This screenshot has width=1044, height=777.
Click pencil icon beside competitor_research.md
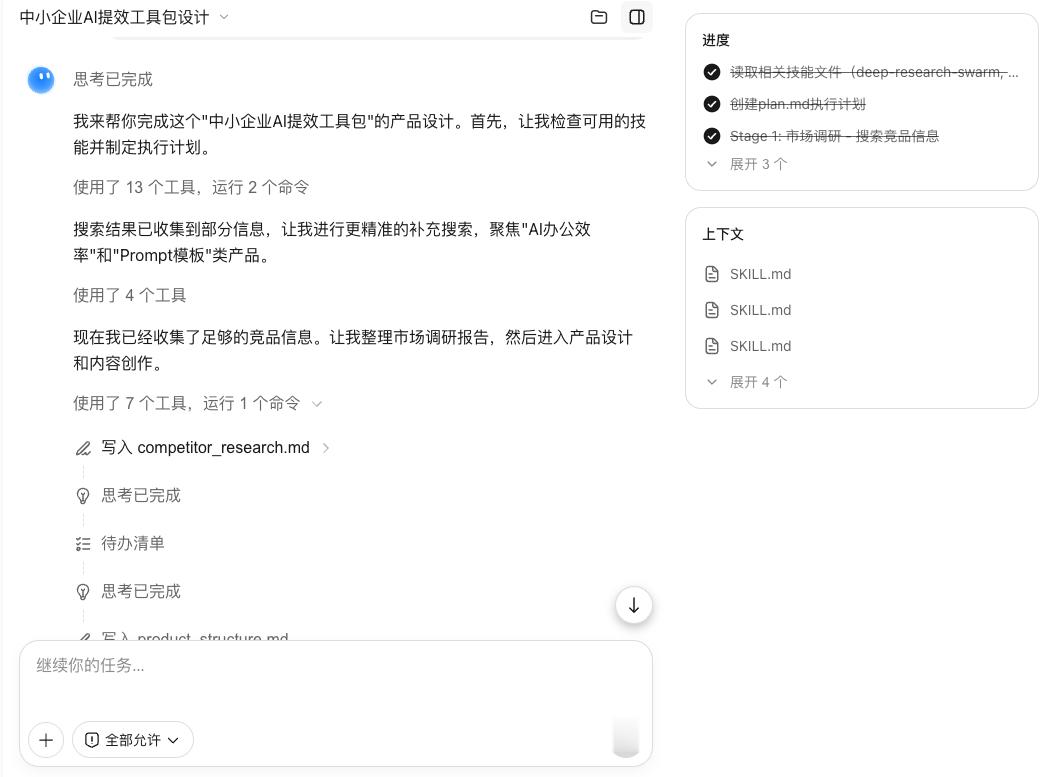point(83,449)
